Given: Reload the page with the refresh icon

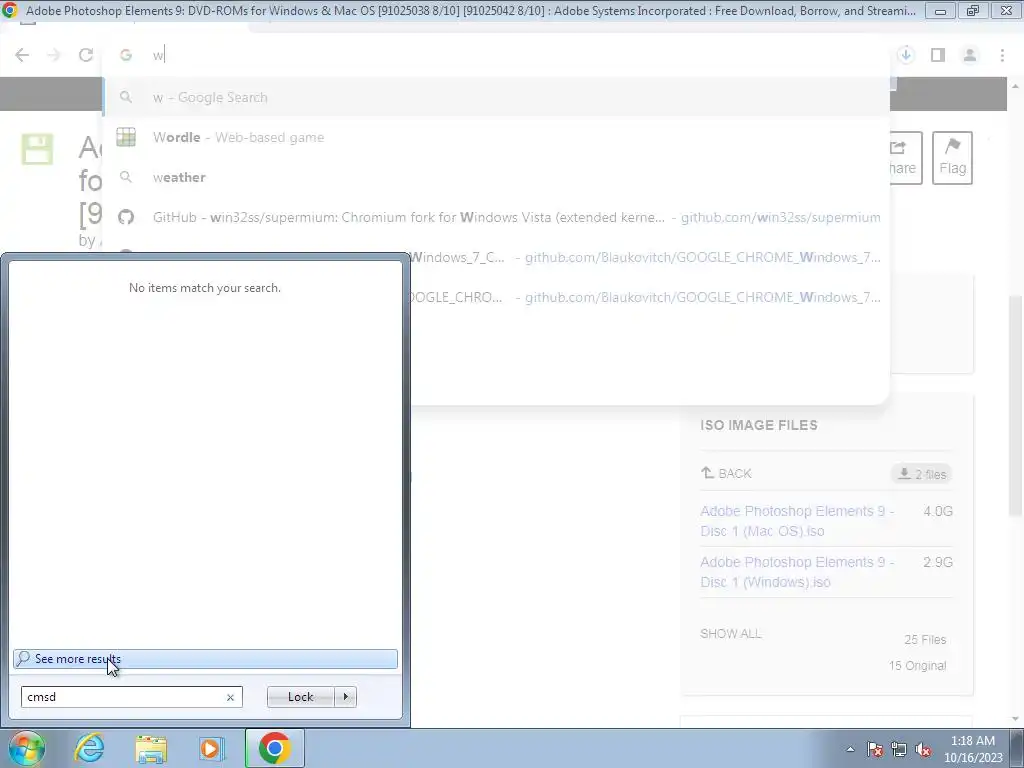Looking at the screenshot, I should point(86,56).
